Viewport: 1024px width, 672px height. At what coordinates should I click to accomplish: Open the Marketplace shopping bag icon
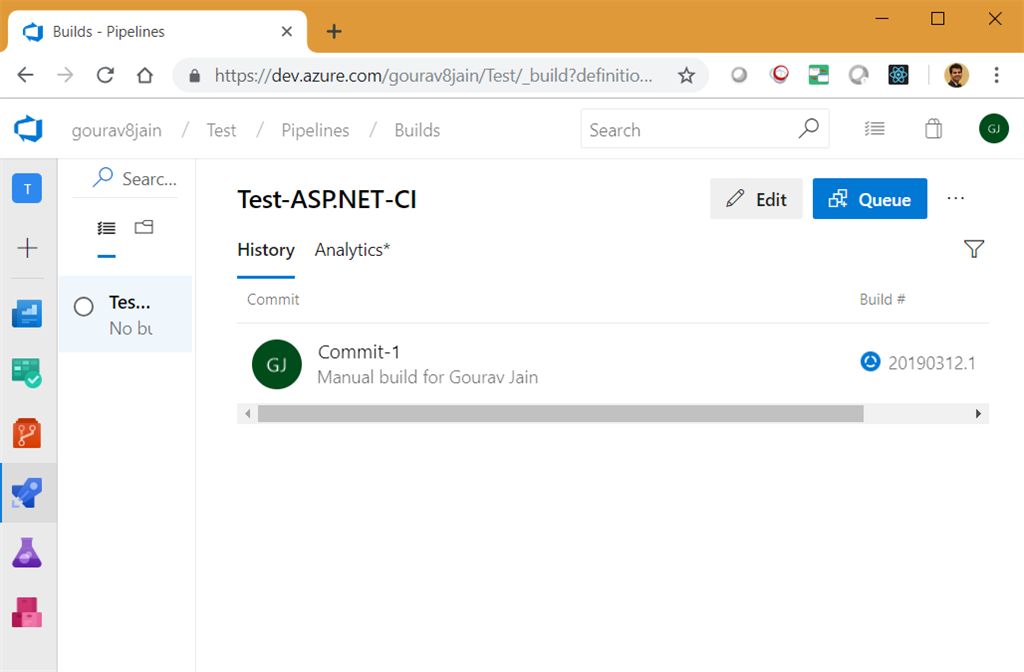click(x=933, y=129)
